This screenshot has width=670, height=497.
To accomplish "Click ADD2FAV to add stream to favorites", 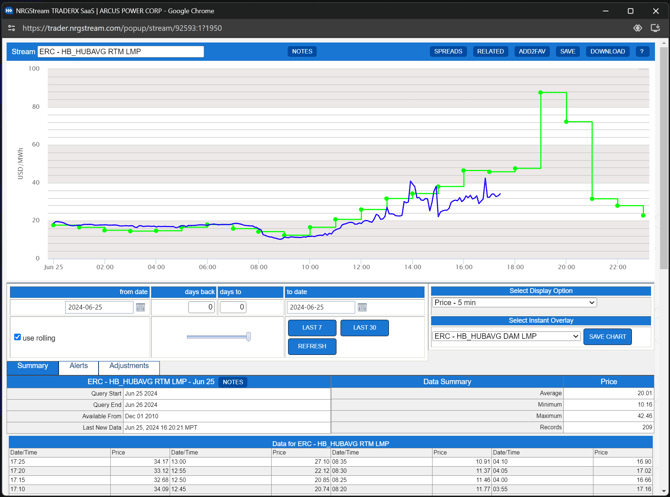I will 532,51.
